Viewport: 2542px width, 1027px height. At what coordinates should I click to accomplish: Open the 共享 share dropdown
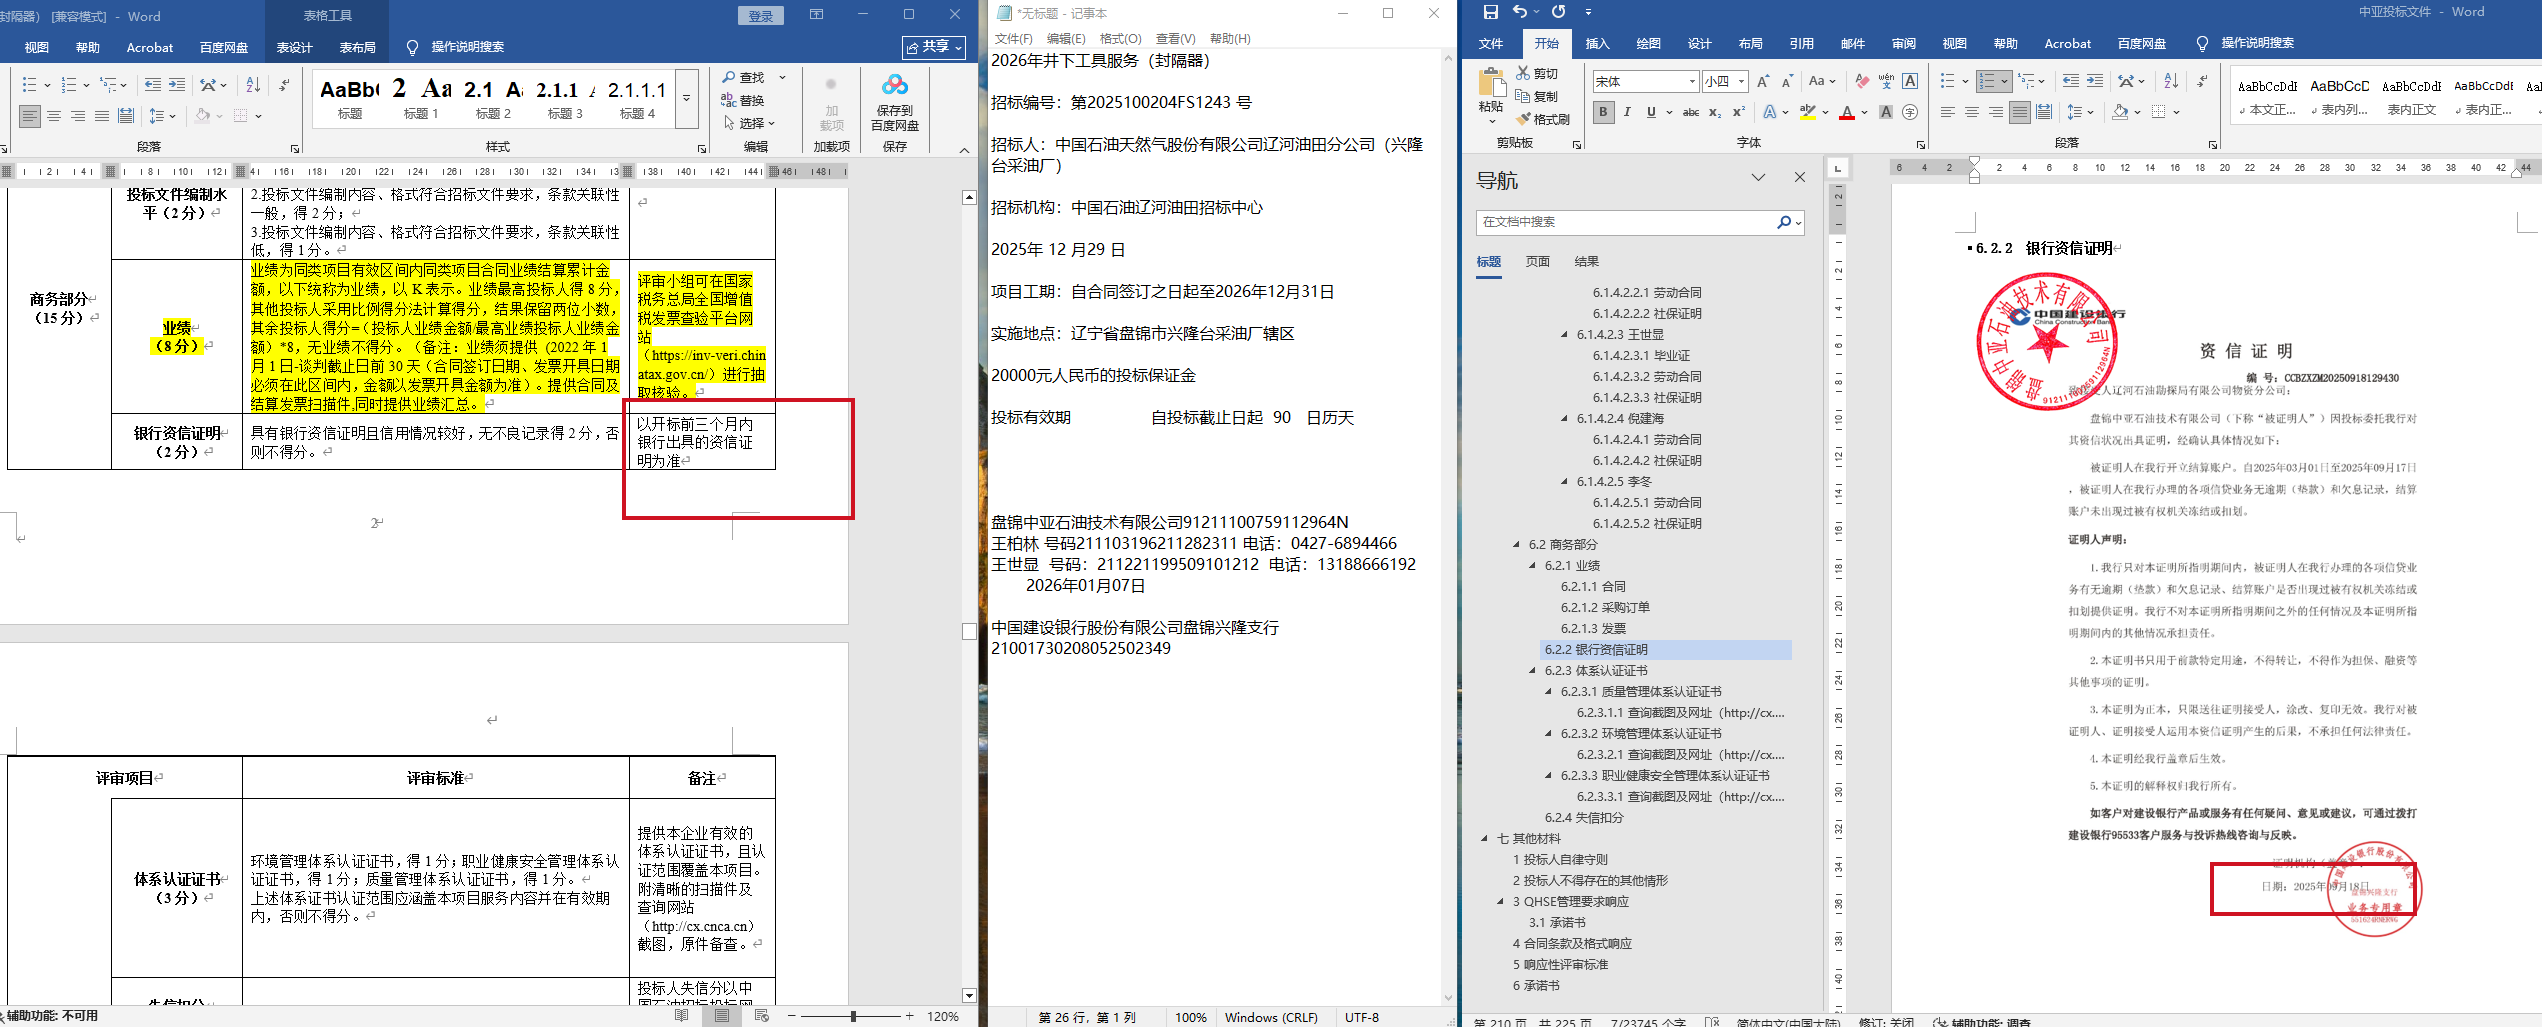click(935, 47)
